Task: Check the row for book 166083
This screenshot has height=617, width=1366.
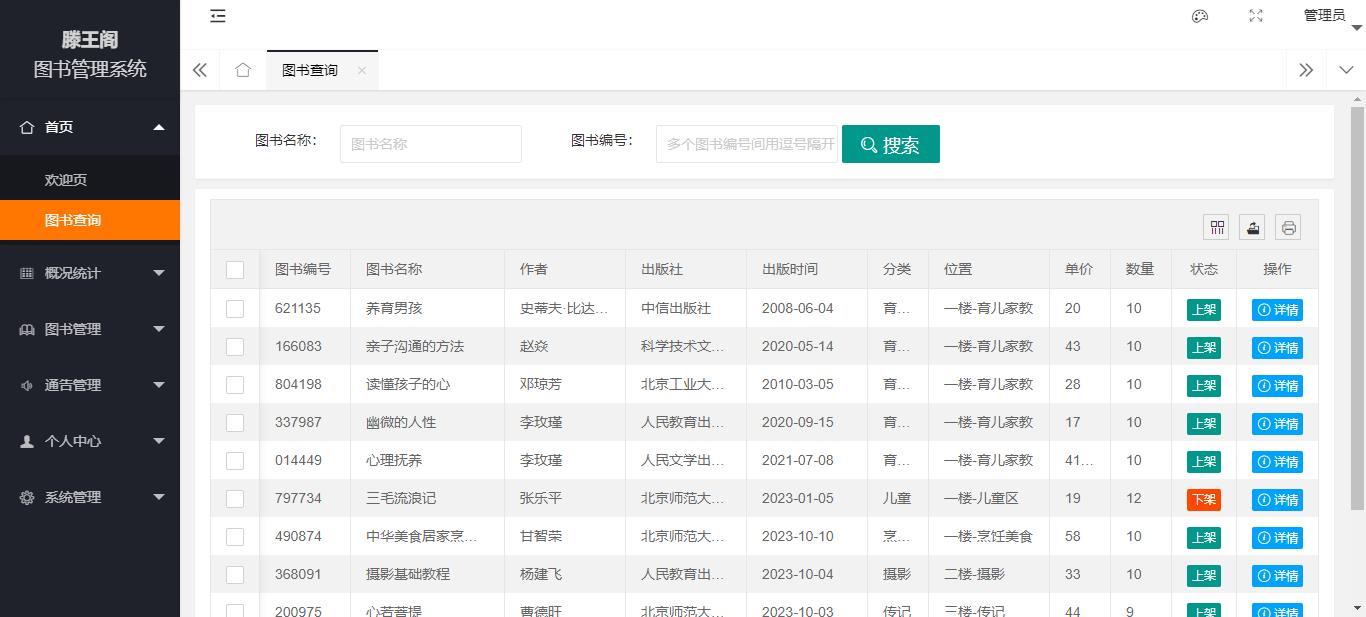Action: coord(235,347)
